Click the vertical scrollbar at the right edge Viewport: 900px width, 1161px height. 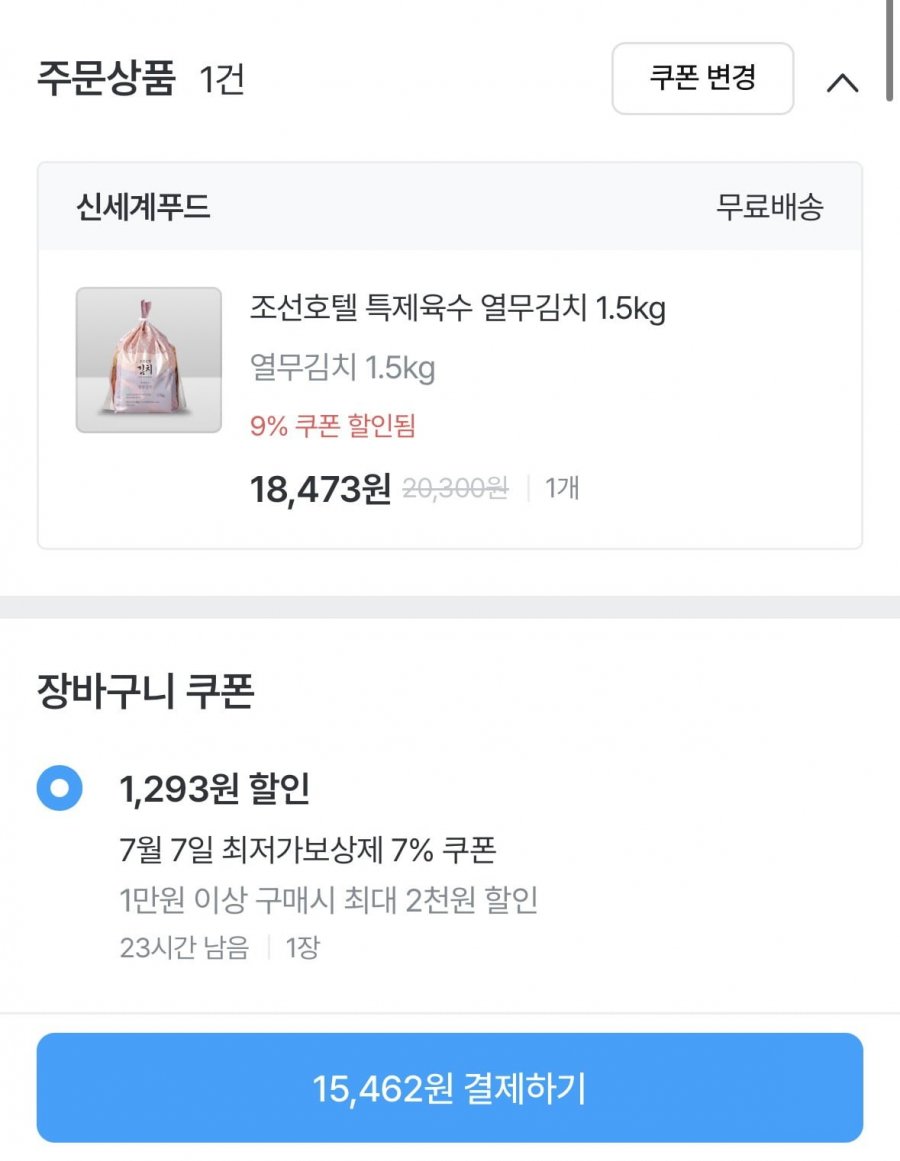pyautogui.click(x=890, y=50)
